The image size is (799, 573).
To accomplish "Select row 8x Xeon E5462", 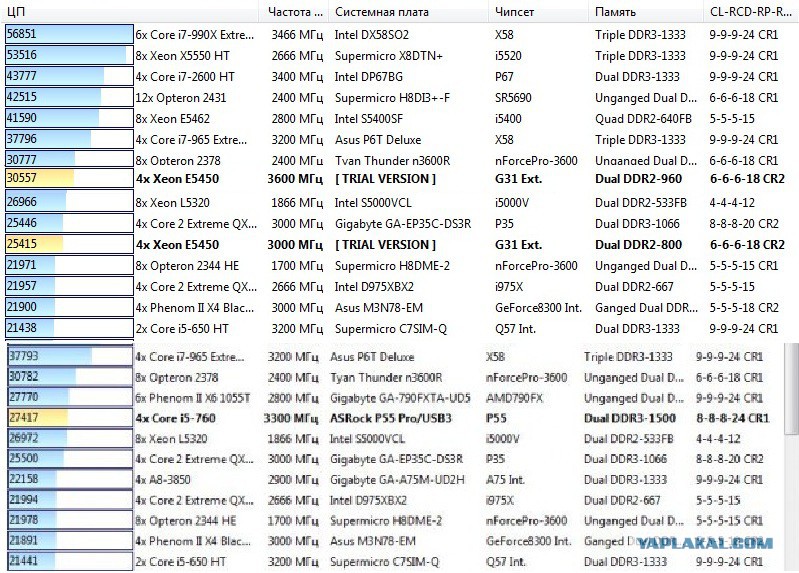I will pos(392,119).
